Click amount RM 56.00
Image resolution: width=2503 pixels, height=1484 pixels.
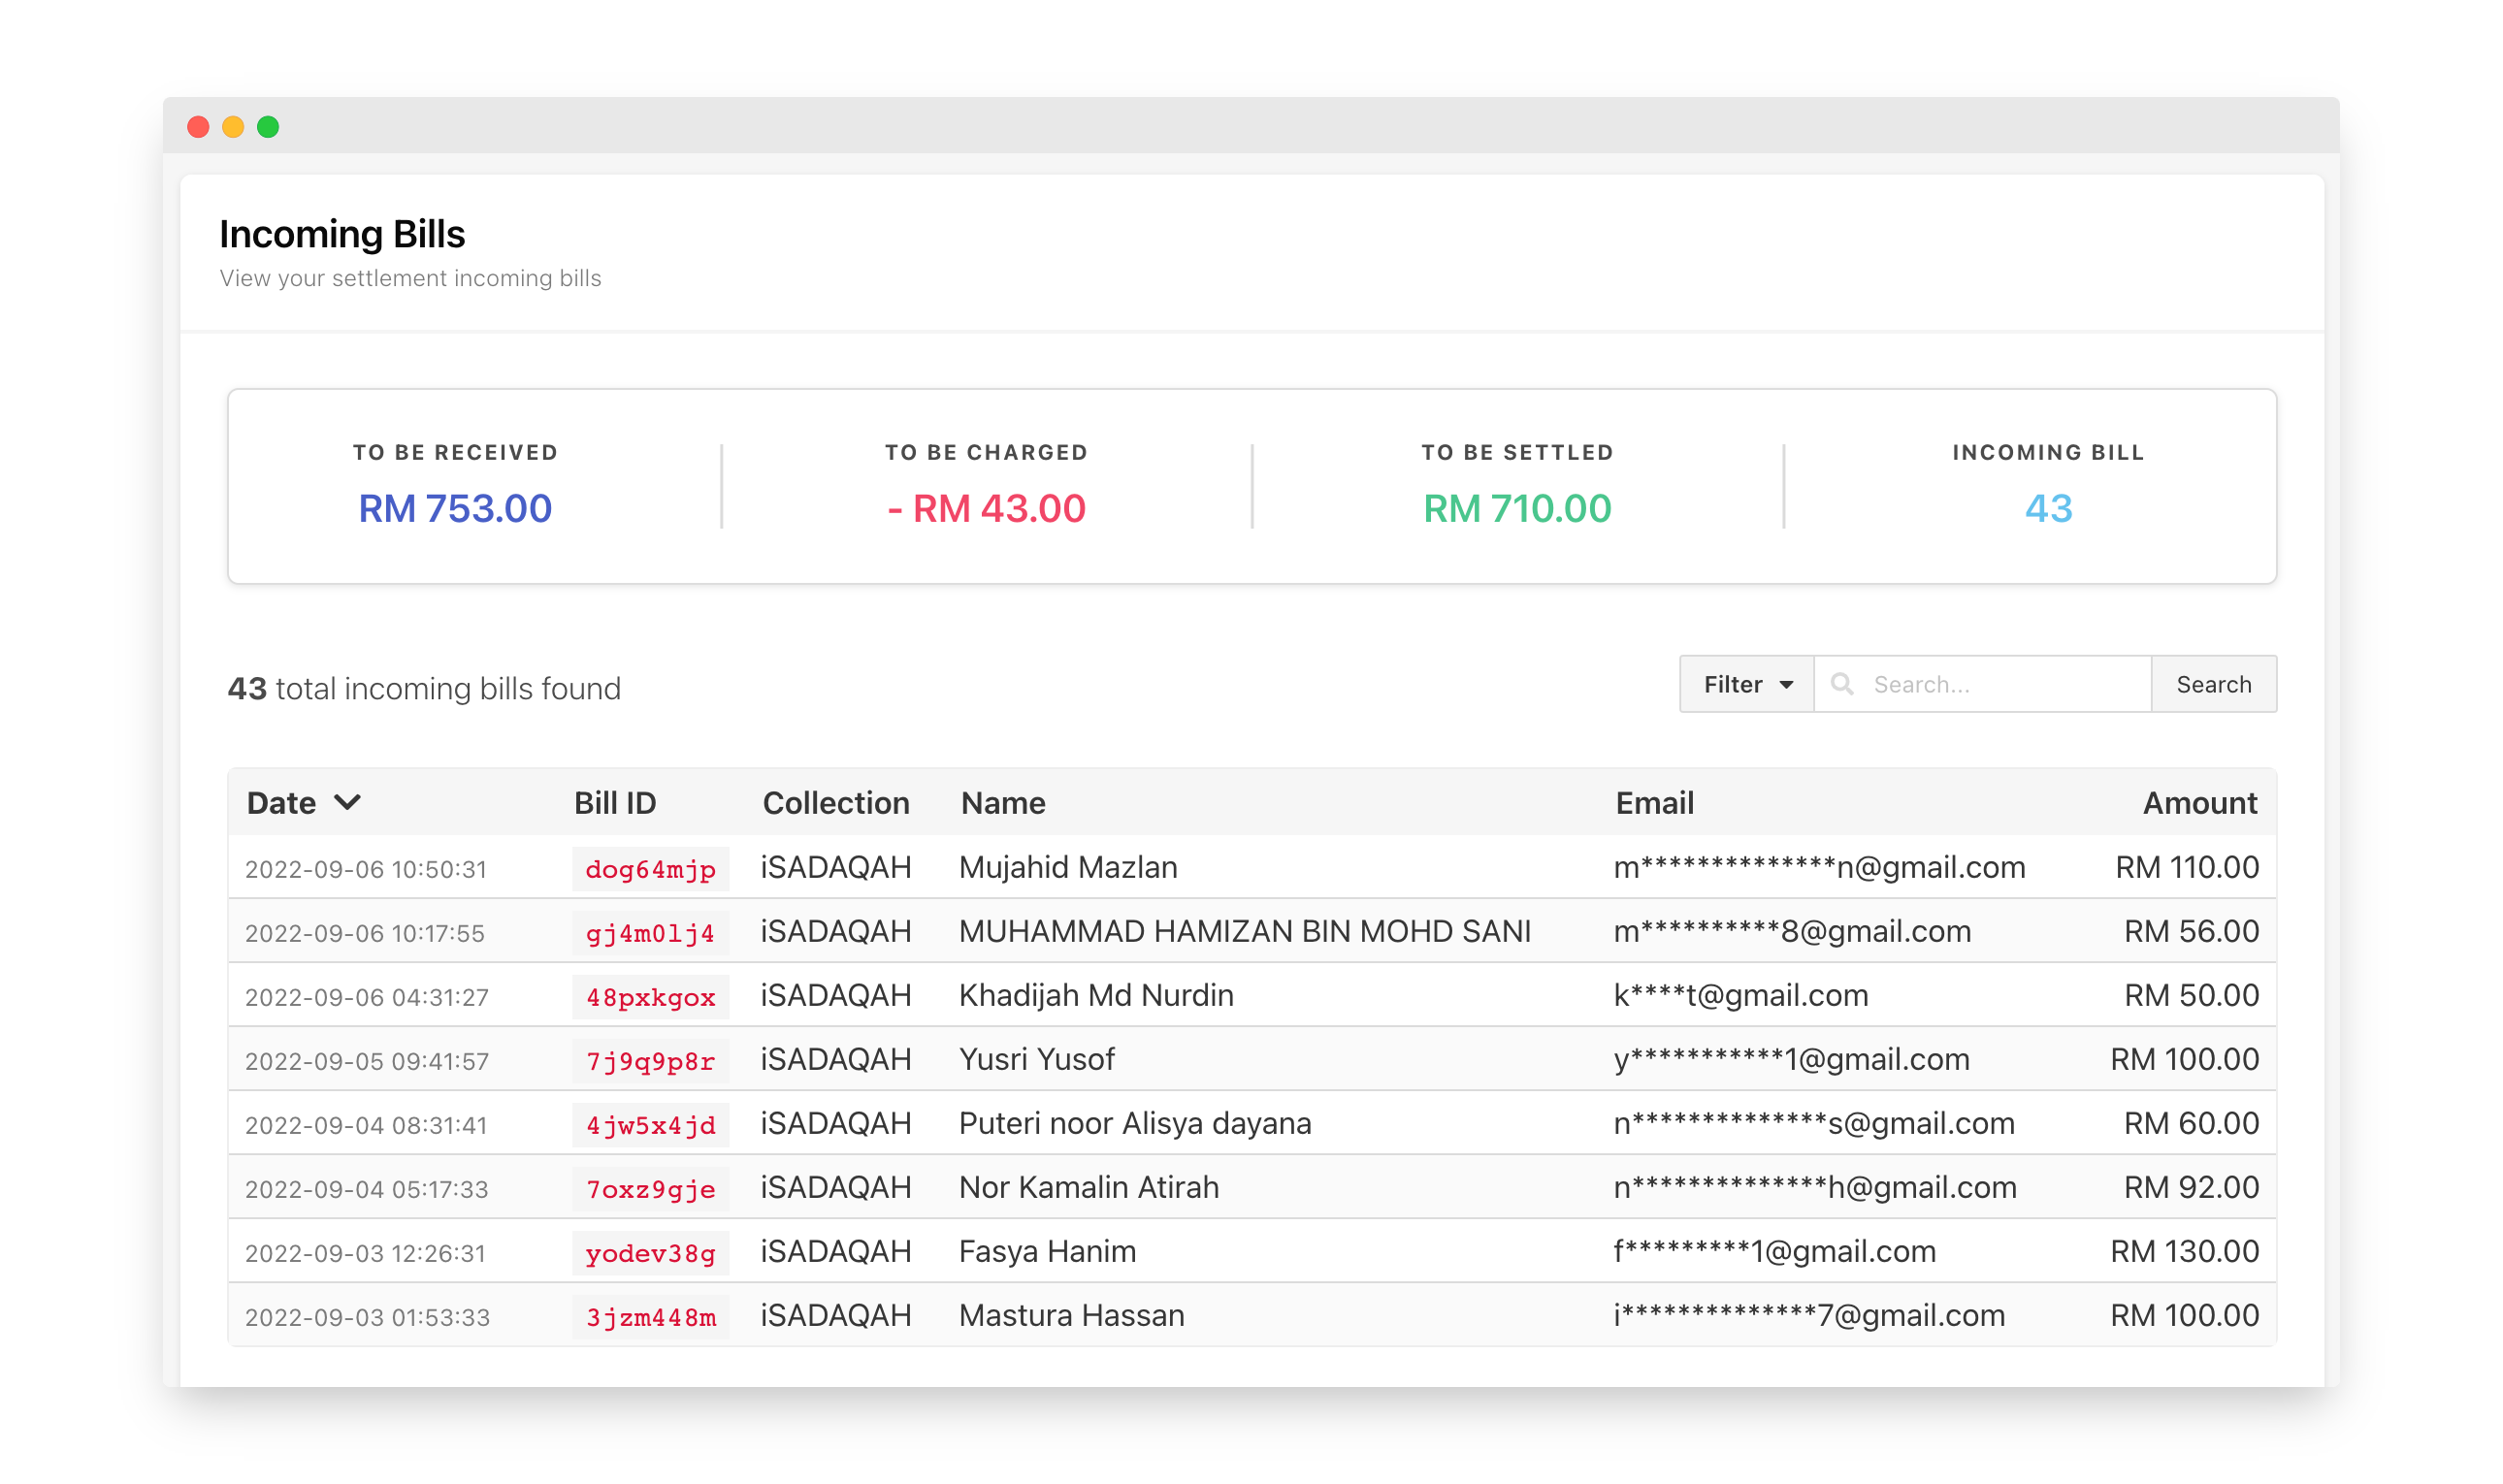(x=2190, y=931)
